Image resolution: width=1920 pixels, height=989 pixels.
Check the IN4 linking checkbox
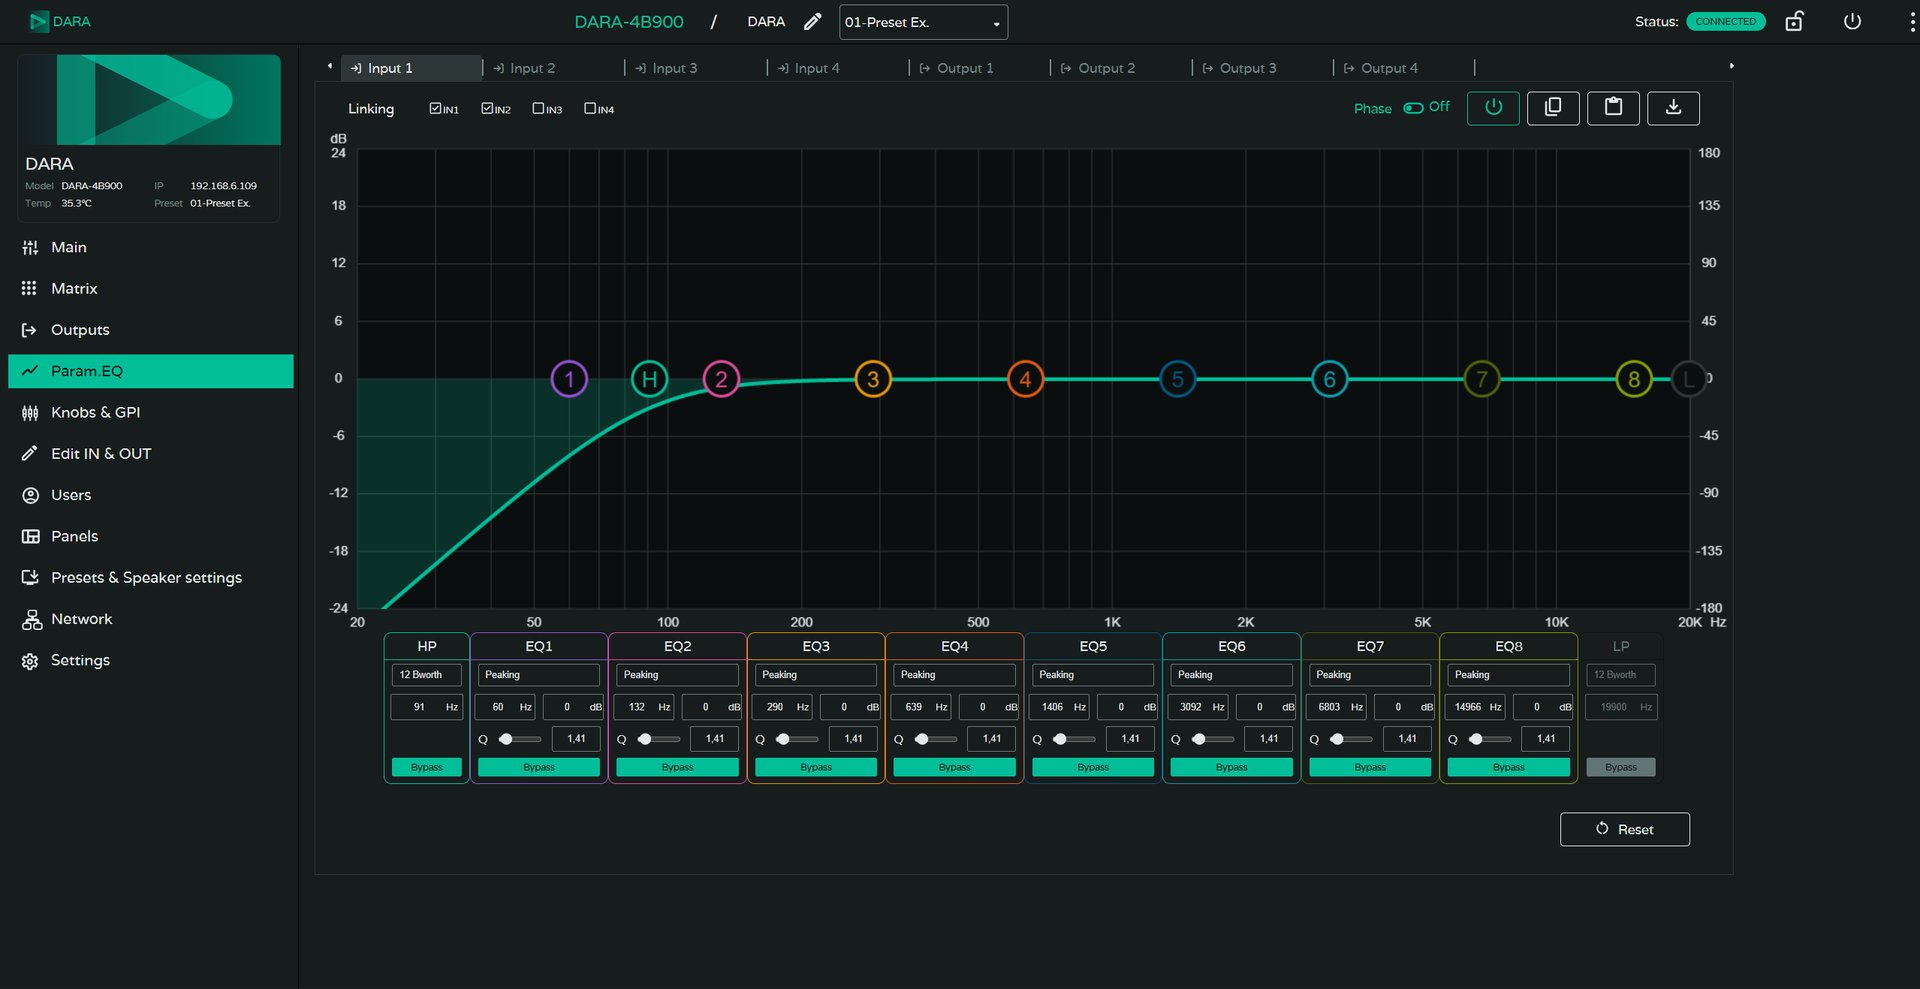(x=590, y=108)
